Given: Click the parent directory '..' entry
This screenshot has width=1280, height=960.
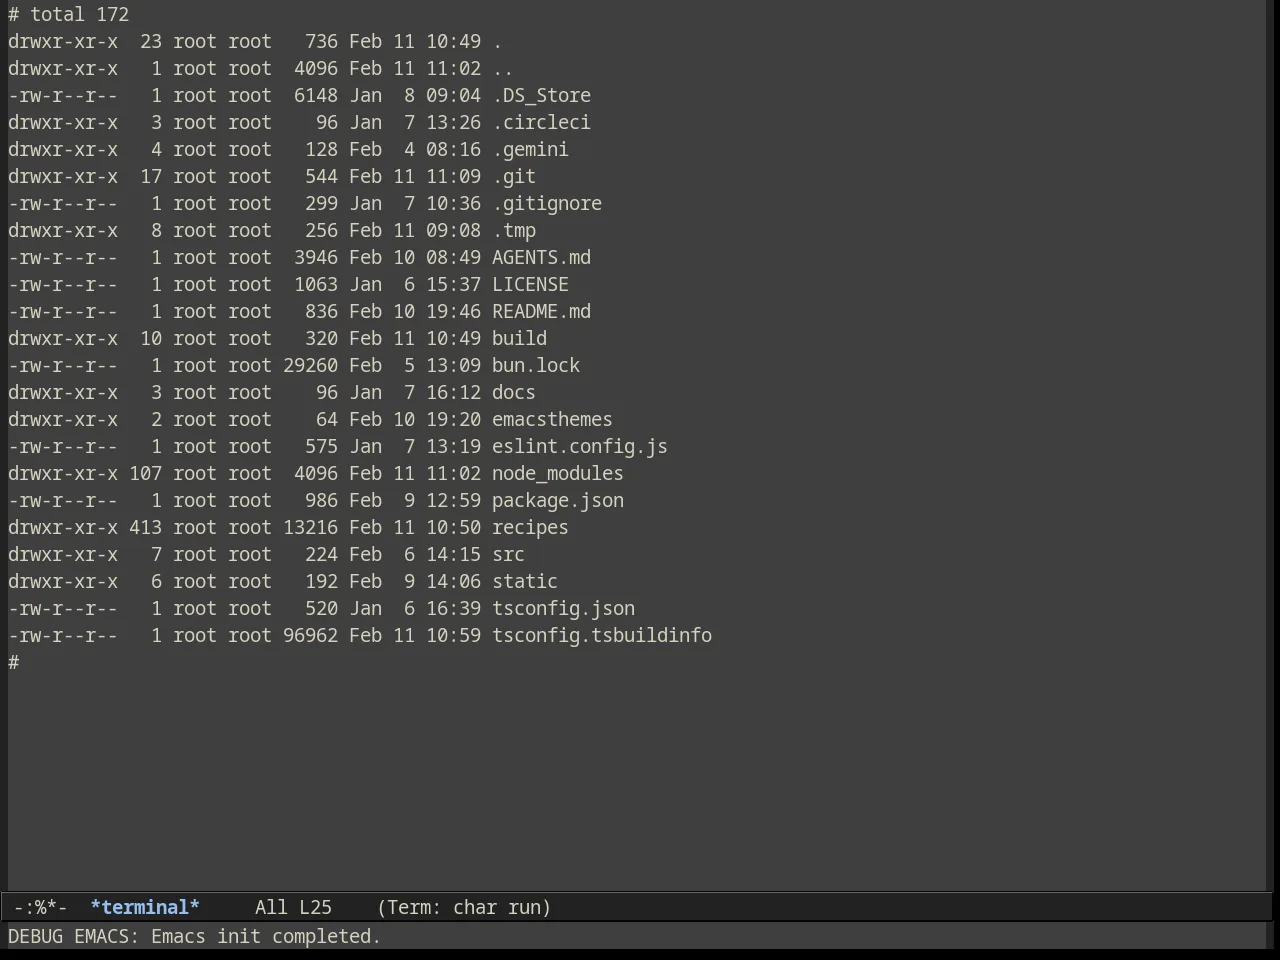Looking at the screenshot, I should coord(503,68).
